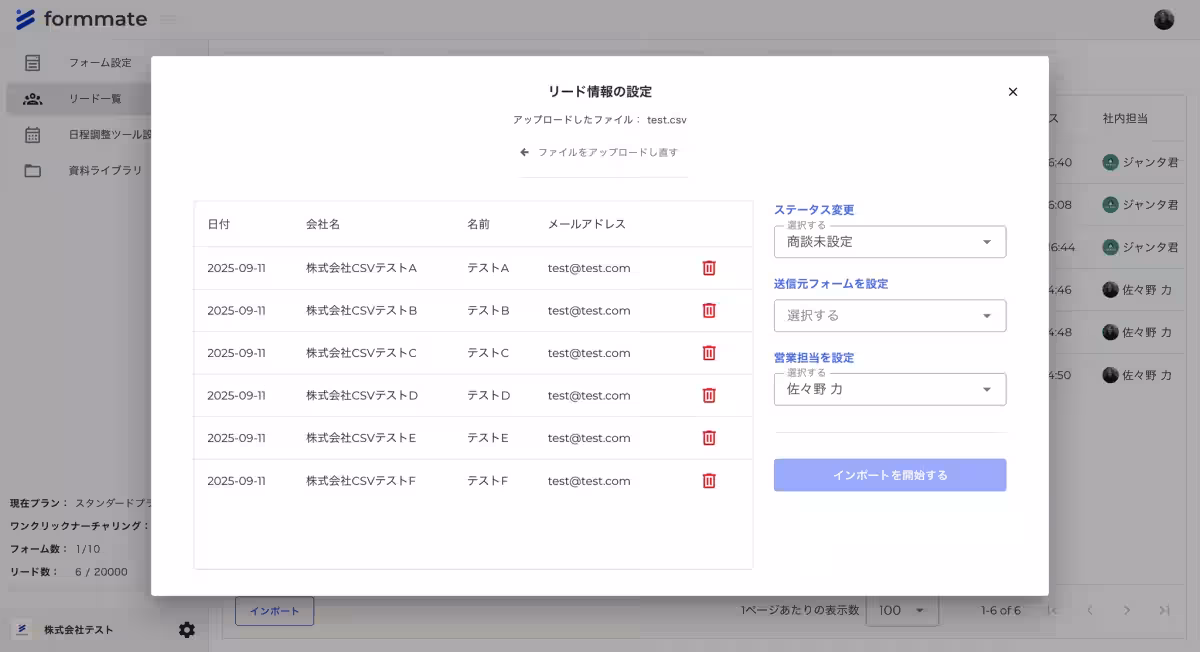Click the trash icon beside テストC

pos(708,353)
